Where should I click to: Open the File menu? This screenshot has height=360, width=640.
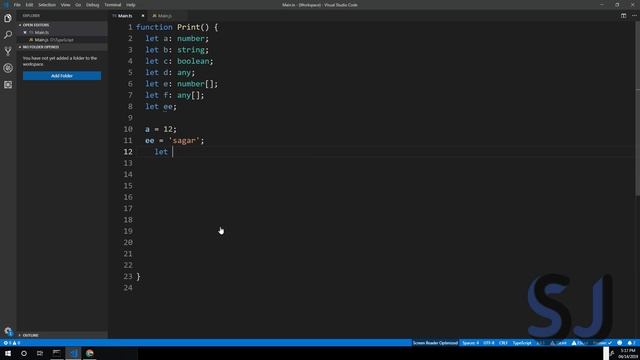pyautogui.click(x=17, y=5)
